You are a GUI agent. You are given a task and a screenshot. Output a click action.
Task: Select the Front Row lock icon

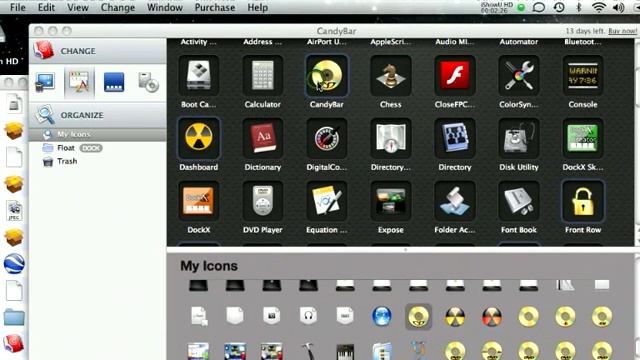[583, 201]
